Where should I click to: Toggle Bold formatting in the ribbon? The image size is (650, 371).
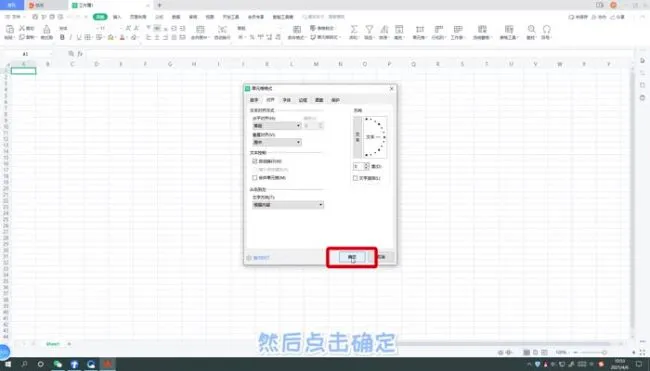click(x=62, y=37)
